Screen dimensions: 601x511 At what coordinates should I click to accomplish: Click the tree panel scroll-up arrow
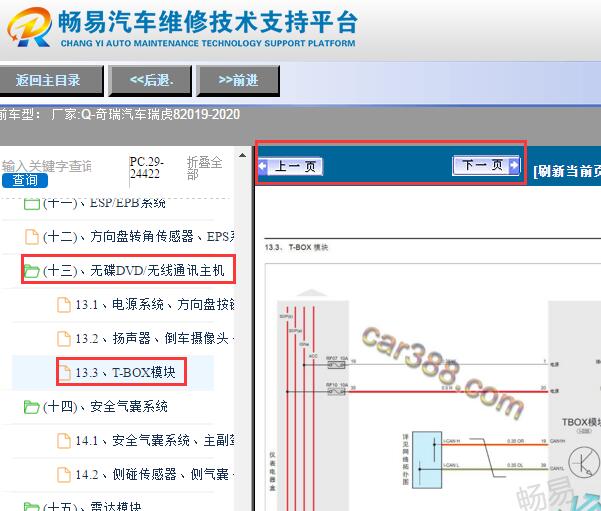(x=242, y=155)
